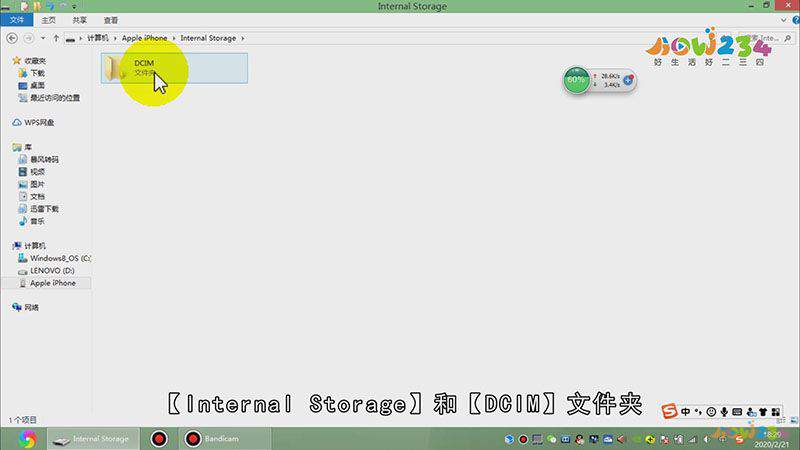Screen dimensions: 800x450
Task: Expand the ribbon with the chevron
Action: pos(784,20)
